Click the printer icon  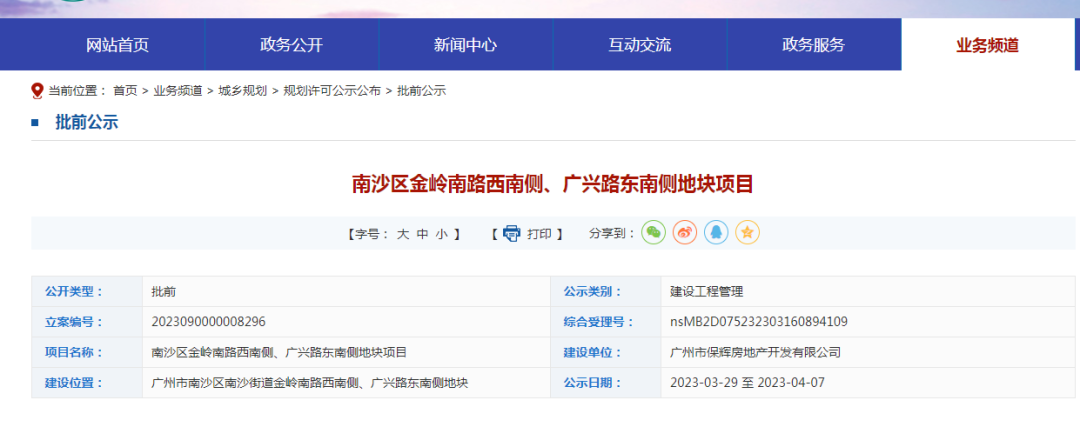point(512,233)
